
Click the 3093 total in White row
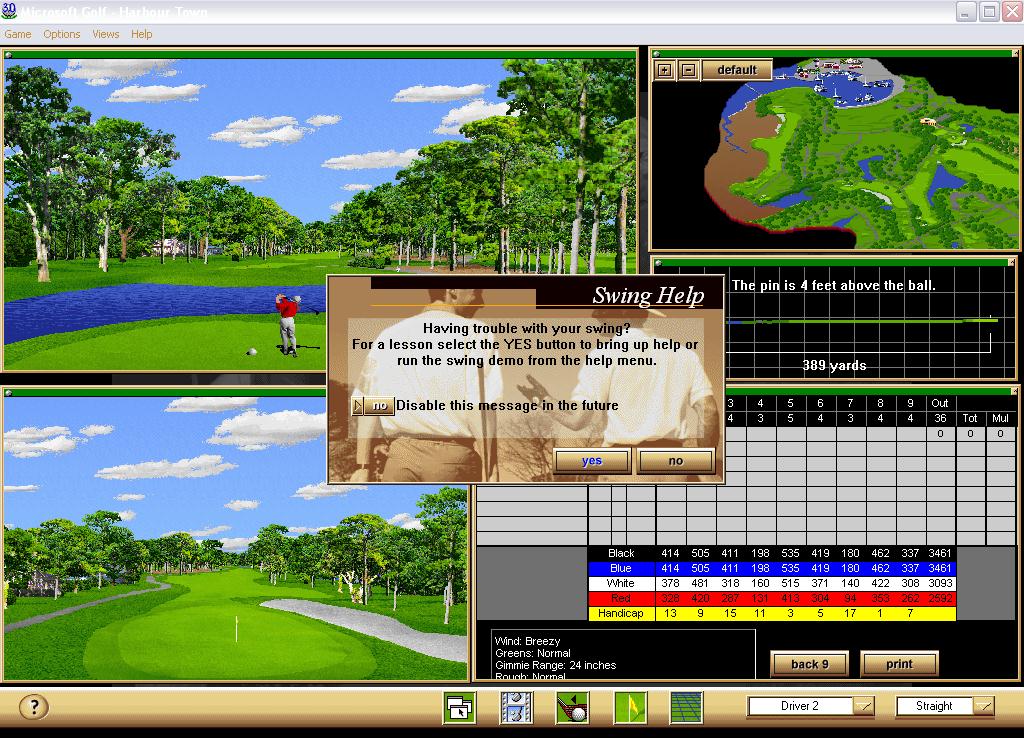940,583
